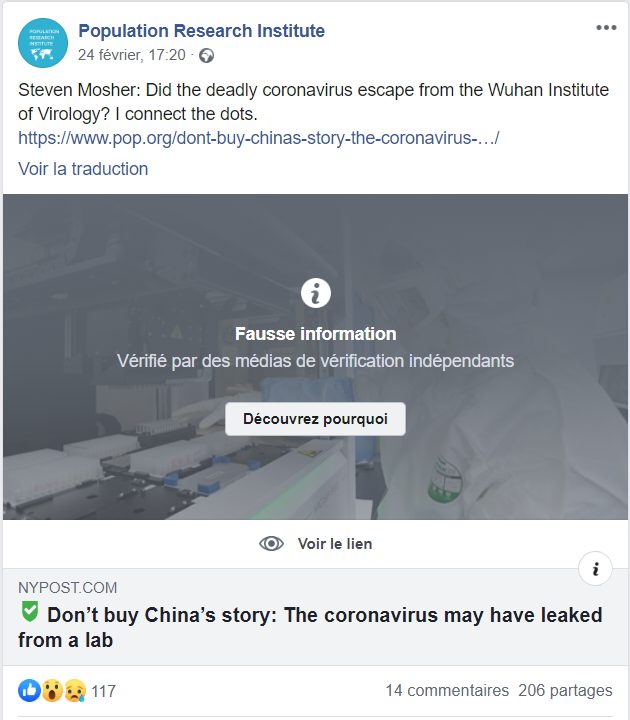Click 'Voir le lien' to show content
Image resolution: width=630 pixels, height=720 pixels.
coord(335,544)
